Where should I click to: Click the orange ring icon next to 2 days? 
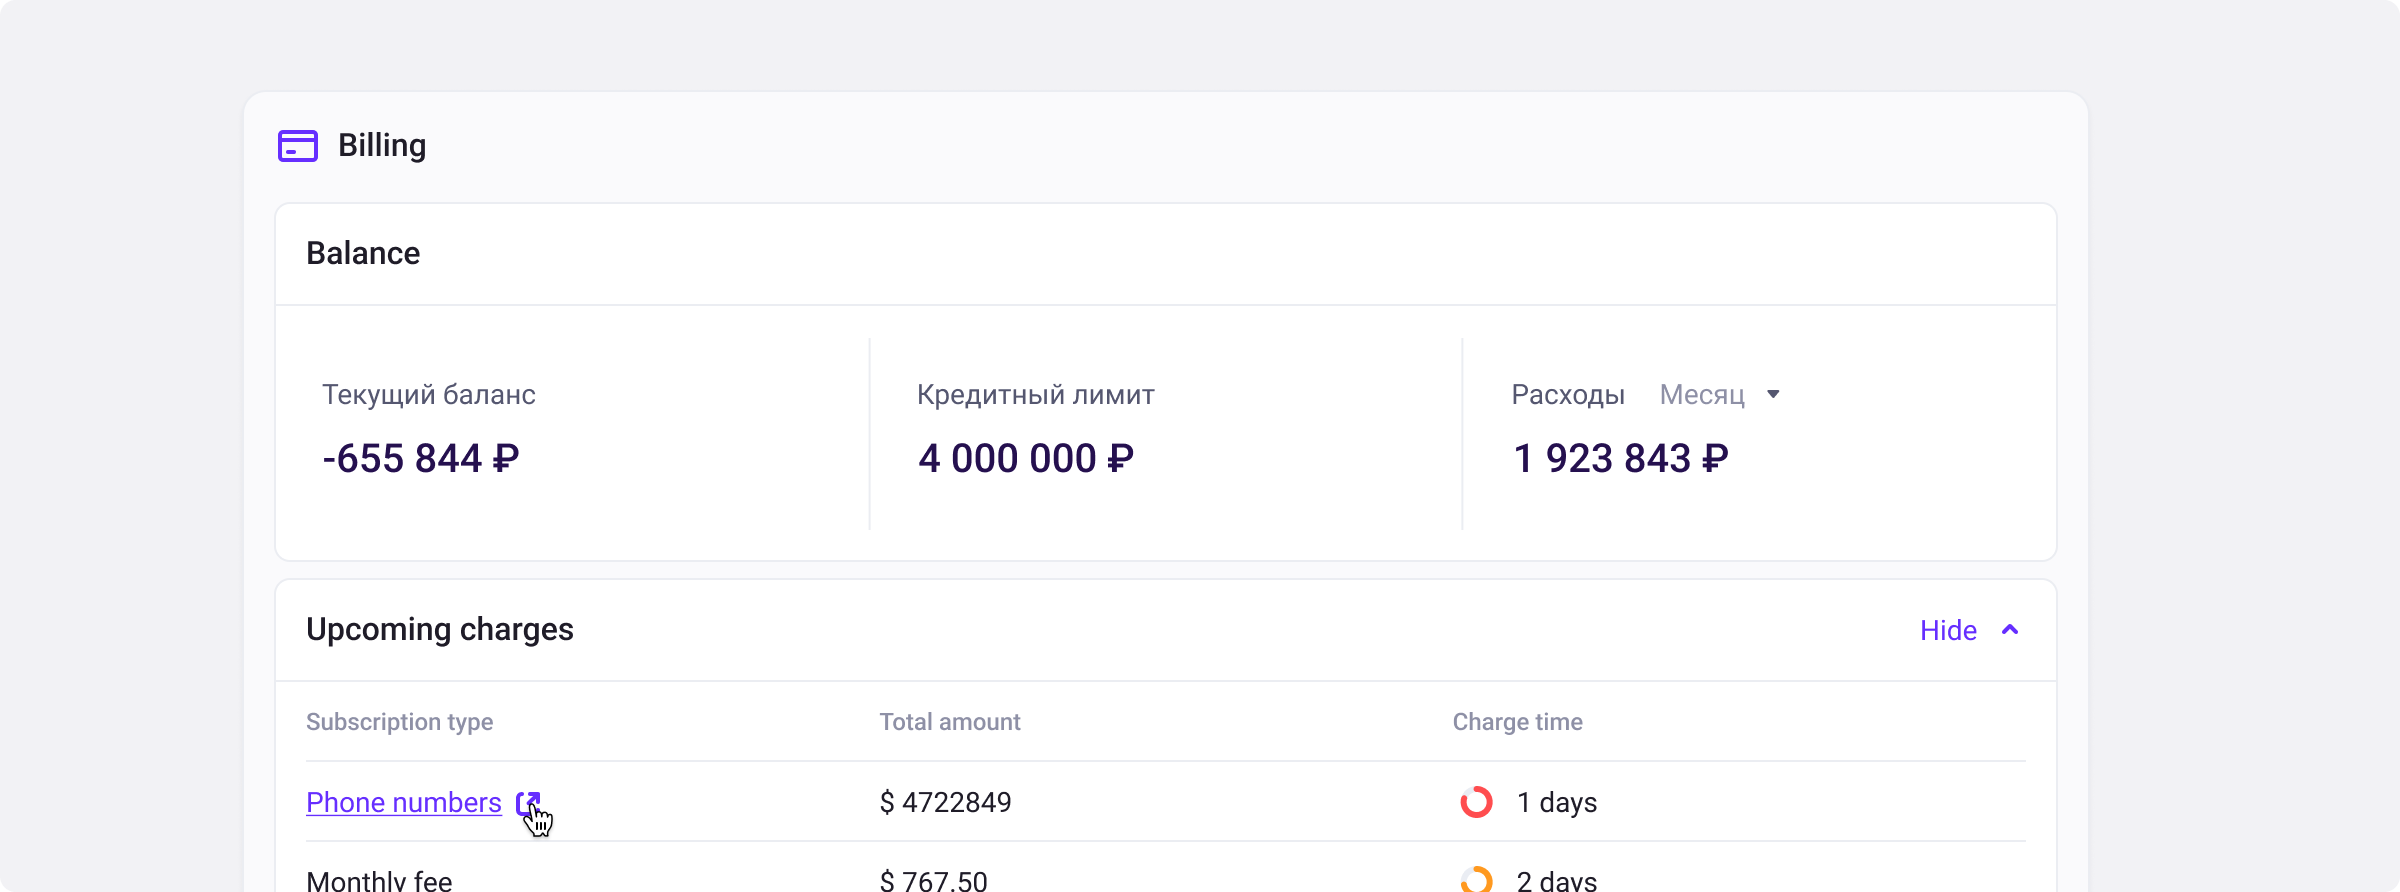click(1476, 880)
